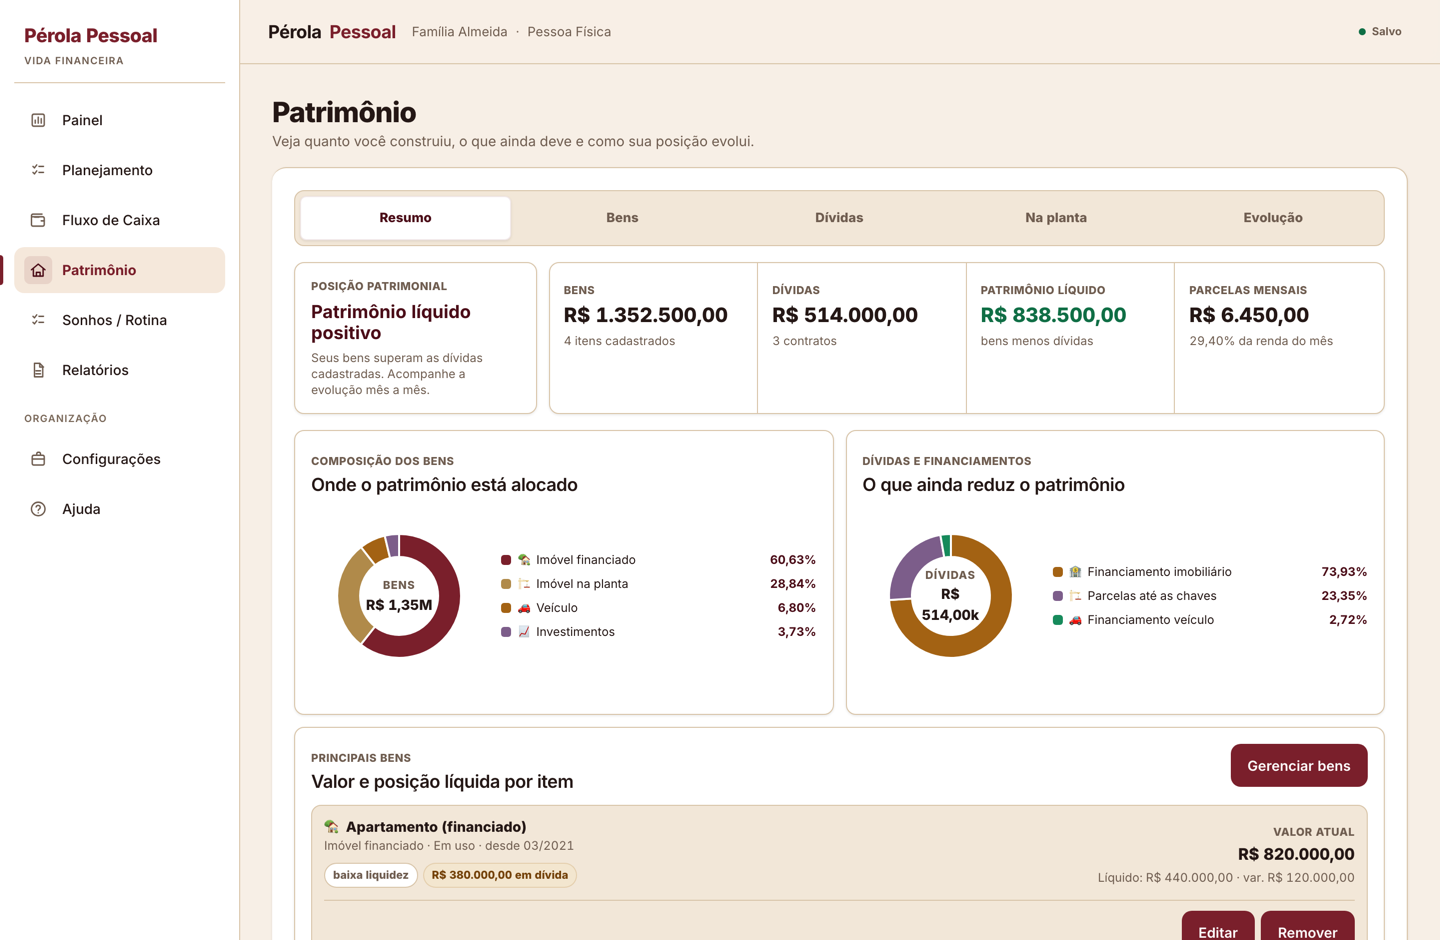
Task: Click the Bens R$ 1,35M donut chart
Action: [399, 596]
